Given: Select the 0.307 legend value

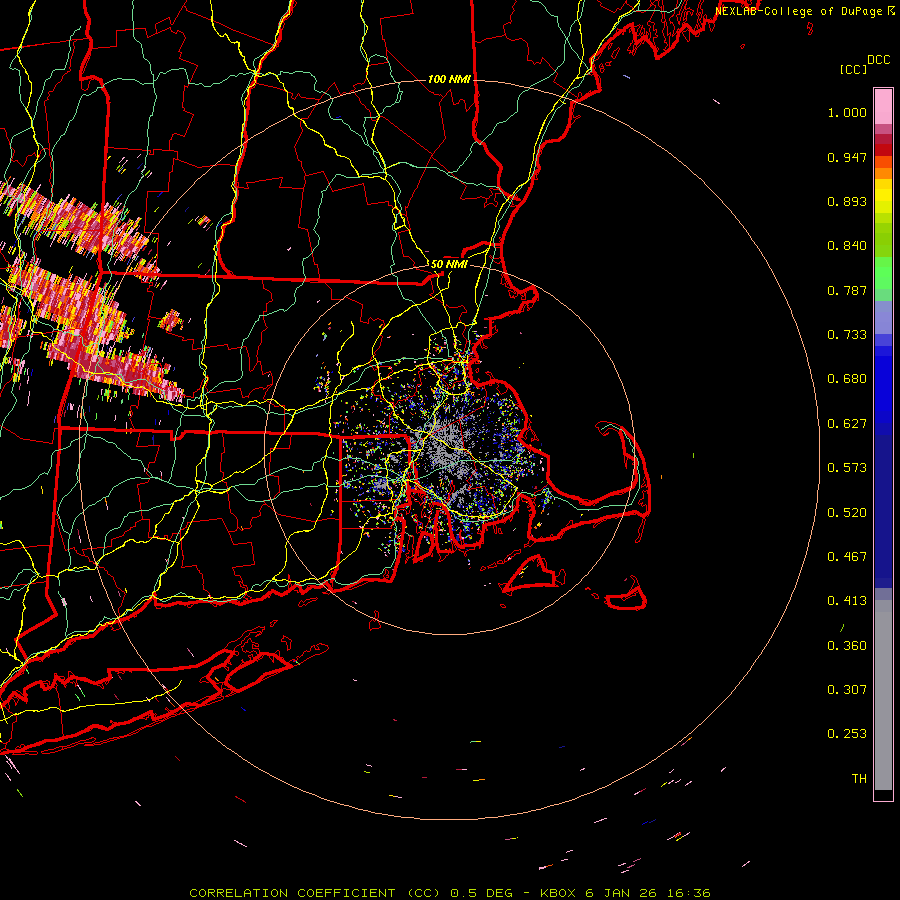Looking at the screenshot, I should 847,690.
